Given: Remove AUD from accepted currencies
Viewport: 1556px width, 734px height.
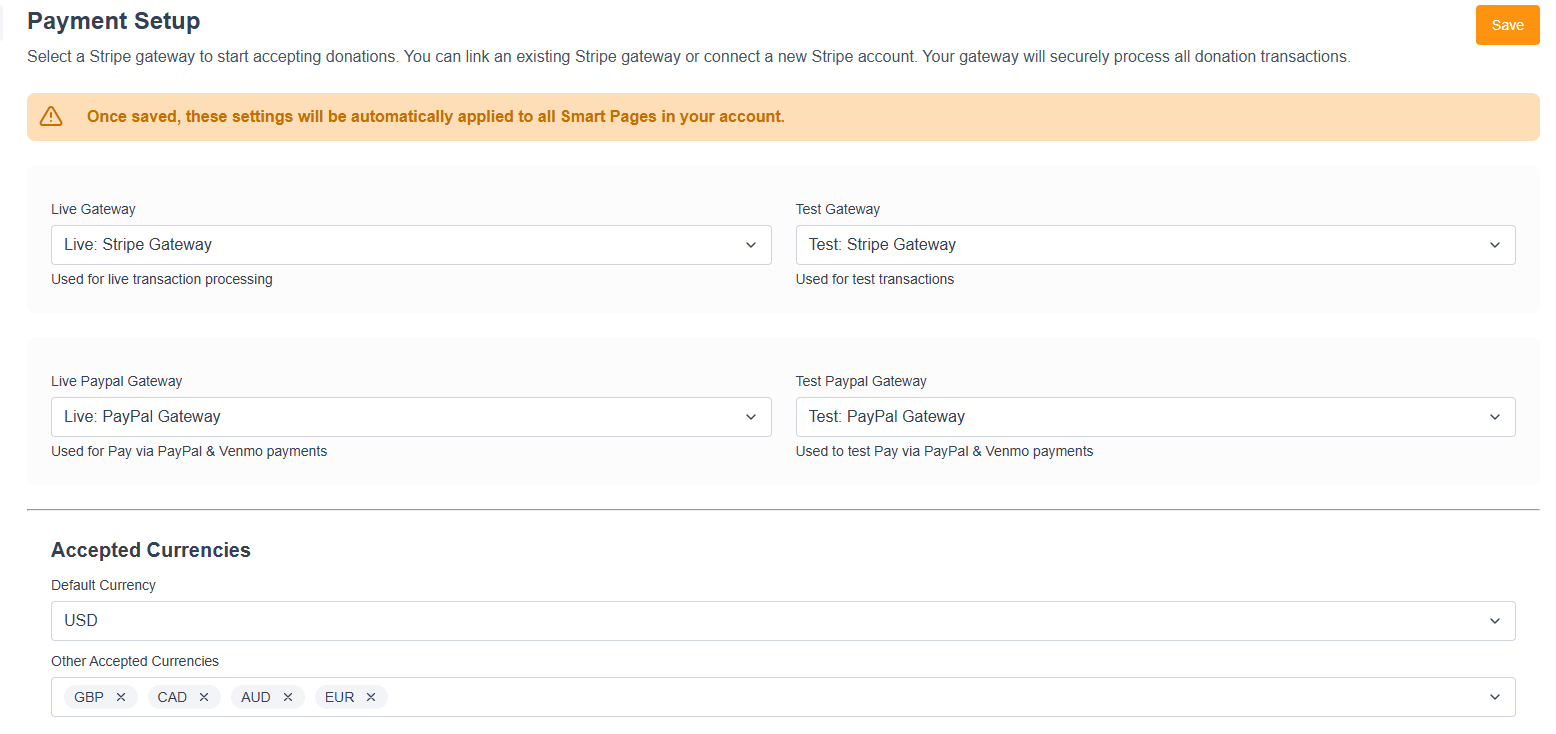Looking at the screenshot, I should coord(287,697).
